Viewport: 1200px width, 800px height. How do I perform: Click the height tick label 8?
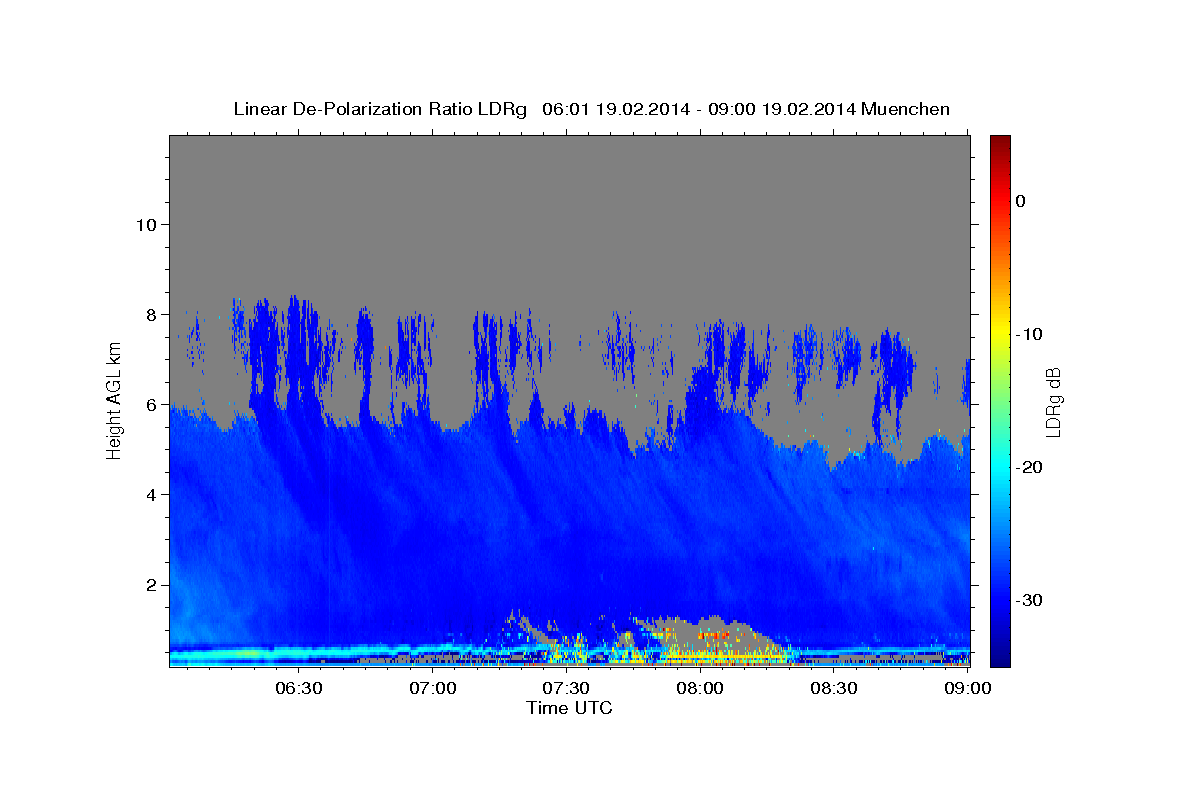[149, 314]
